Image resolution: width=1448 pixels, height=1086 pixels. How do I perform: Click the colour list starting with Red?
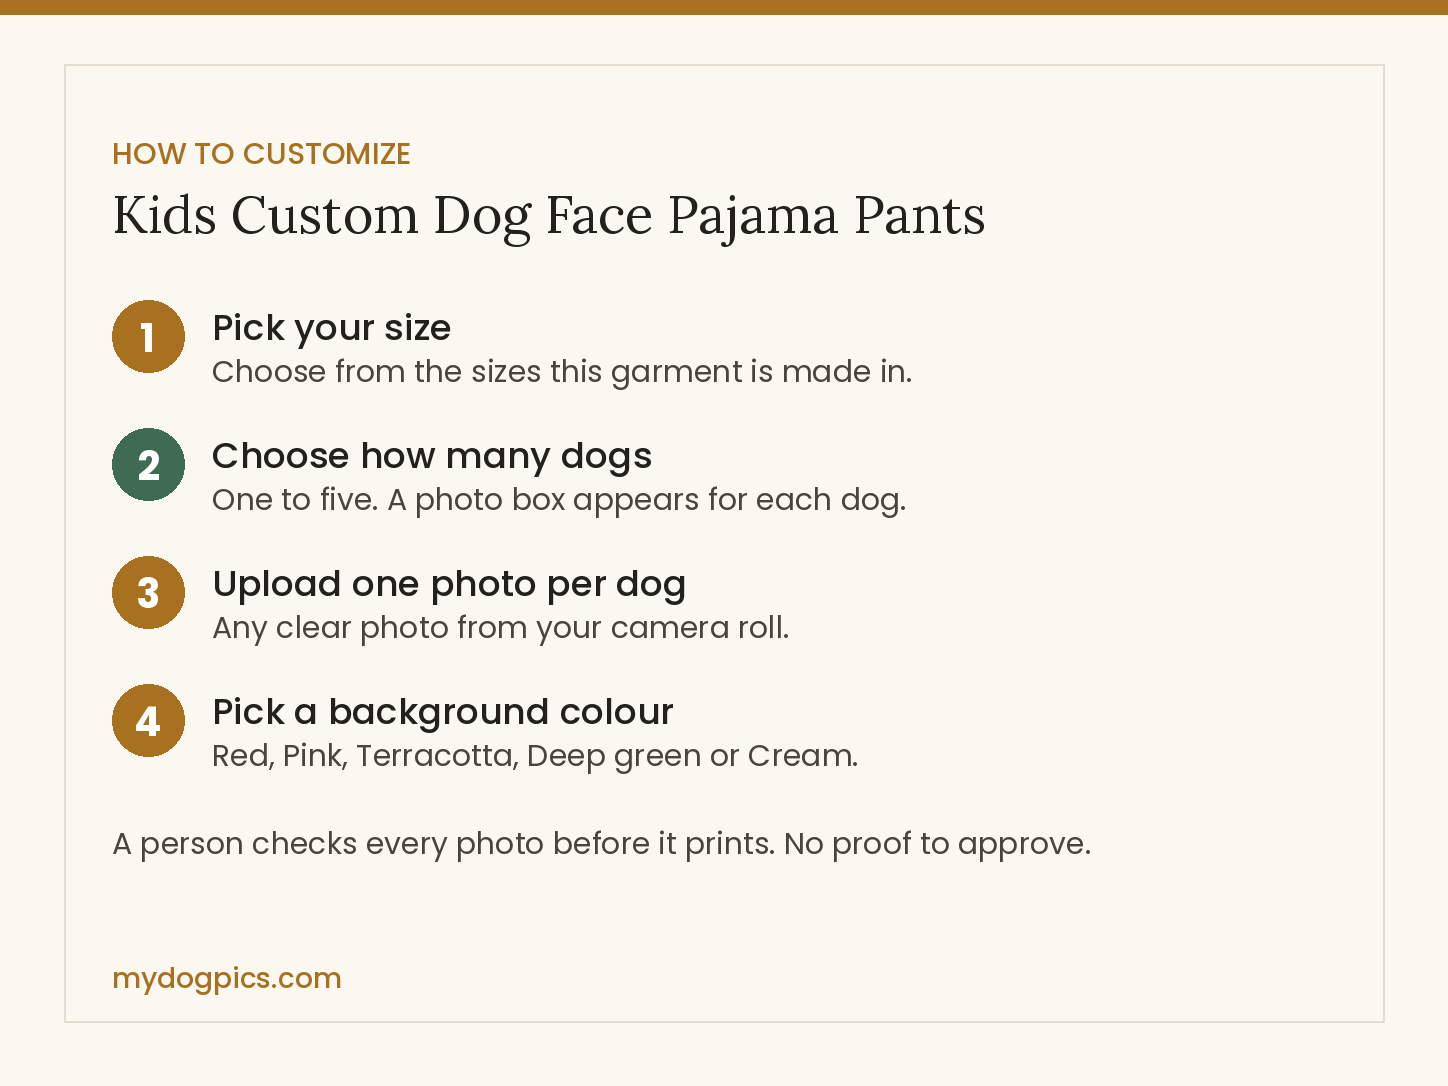tap(535, 756)
